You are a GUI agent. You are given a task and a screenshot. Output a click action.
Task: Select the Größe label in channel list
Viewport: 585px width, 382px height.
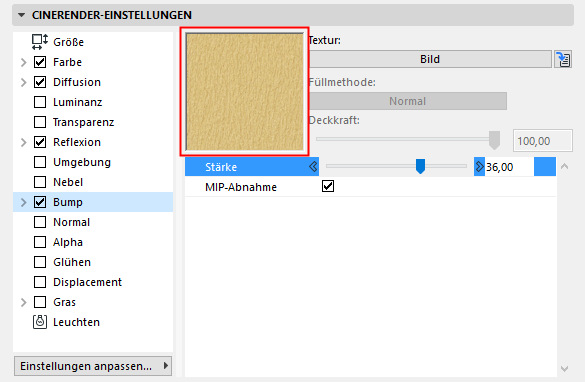(x=69, y=42)
